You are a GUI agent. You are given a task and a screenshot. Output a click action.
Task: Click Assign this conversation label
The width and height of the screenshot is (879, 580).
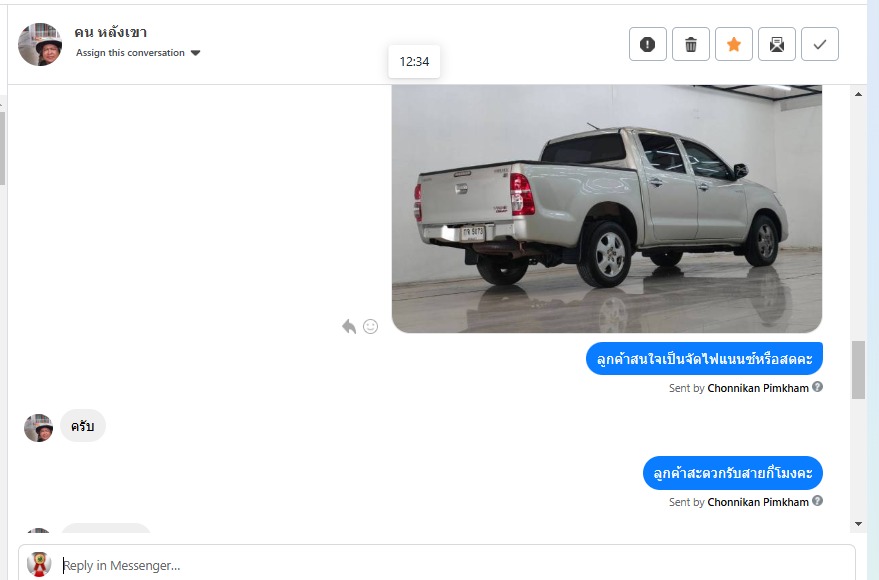(x=130, y=53)
